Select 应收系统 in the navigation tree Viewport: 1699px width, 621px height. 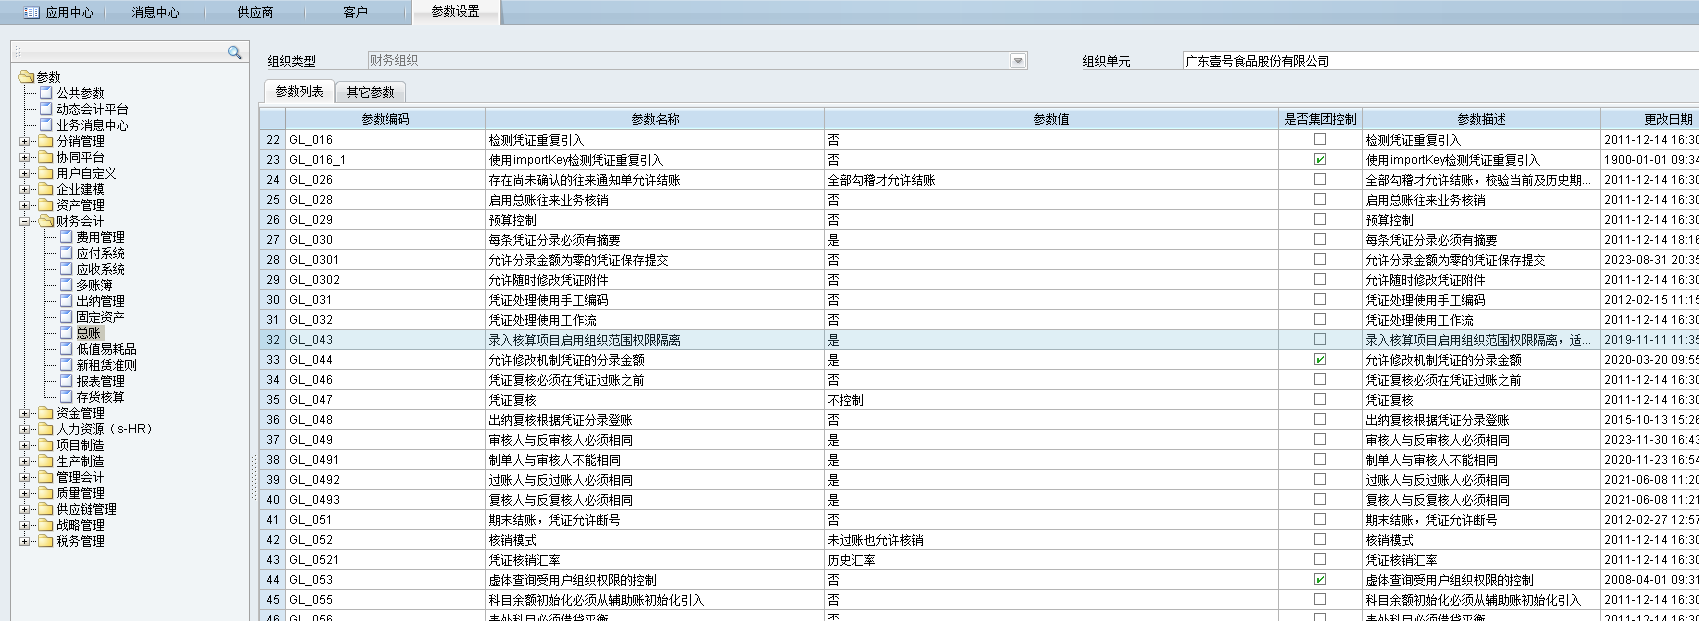(100, 269)
